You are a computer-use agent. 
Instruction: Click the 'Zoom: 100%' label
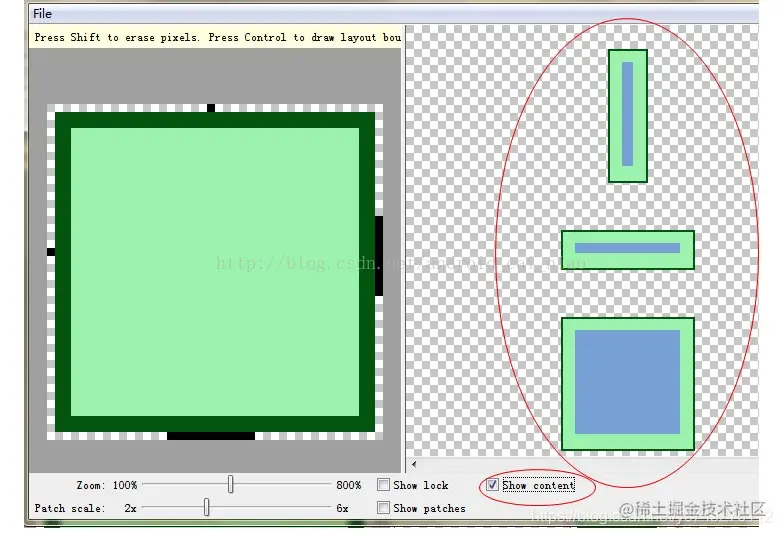pyautogui.click(x=106, y=485)
